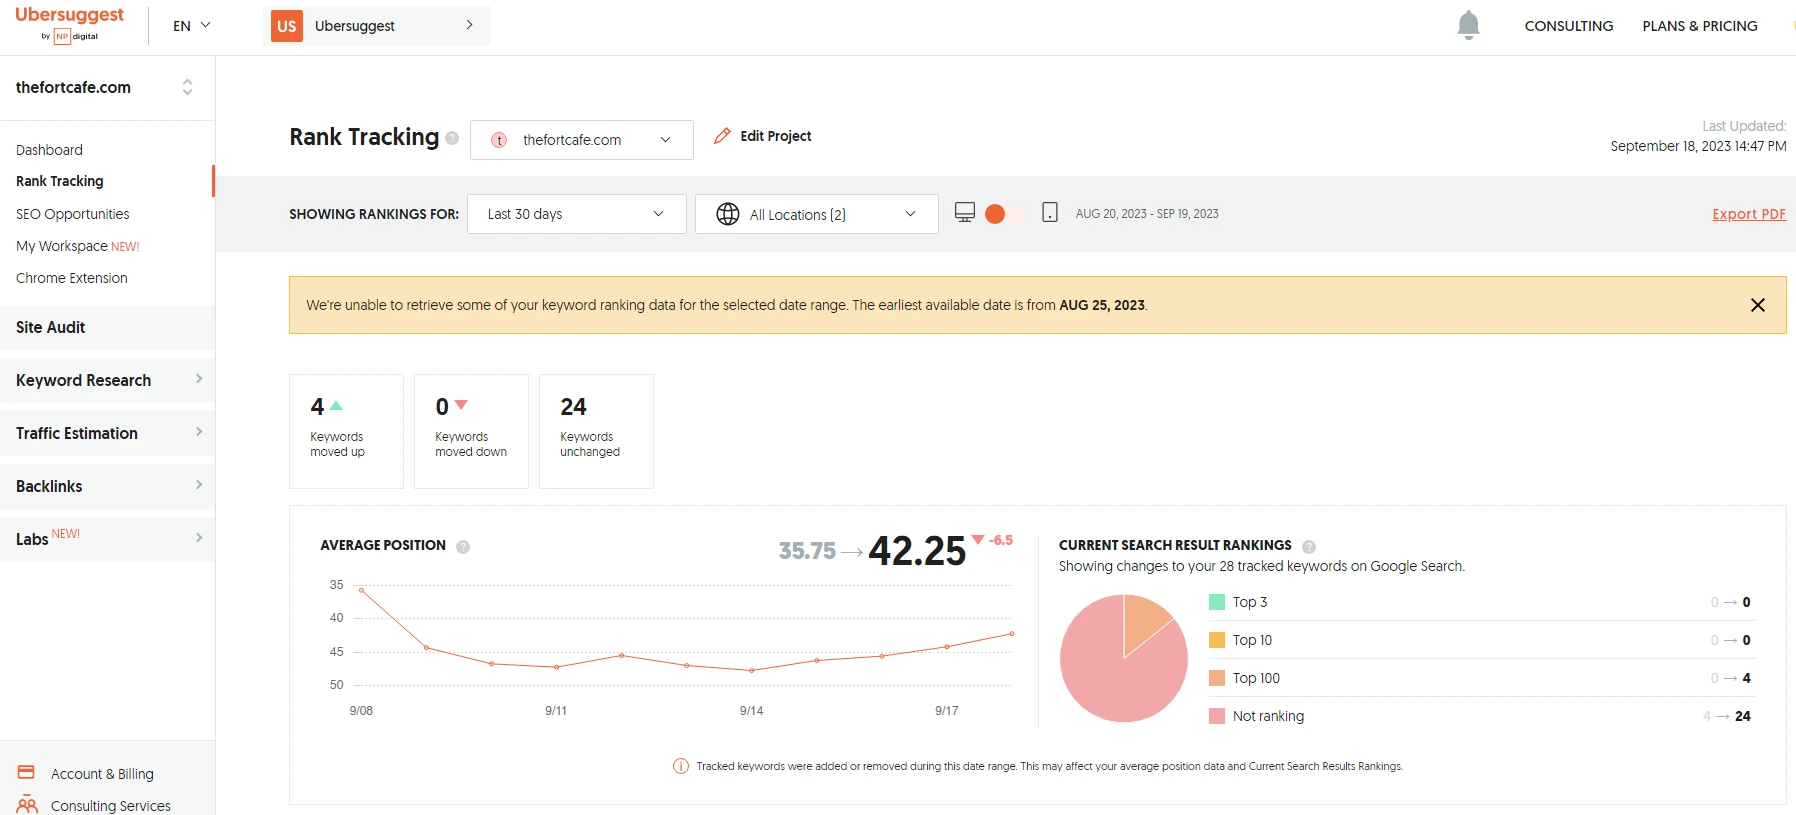Viewport: 1796px width, 815px height.
Task: Expand the Traffic Estimation menu
Action: (107, 433)
